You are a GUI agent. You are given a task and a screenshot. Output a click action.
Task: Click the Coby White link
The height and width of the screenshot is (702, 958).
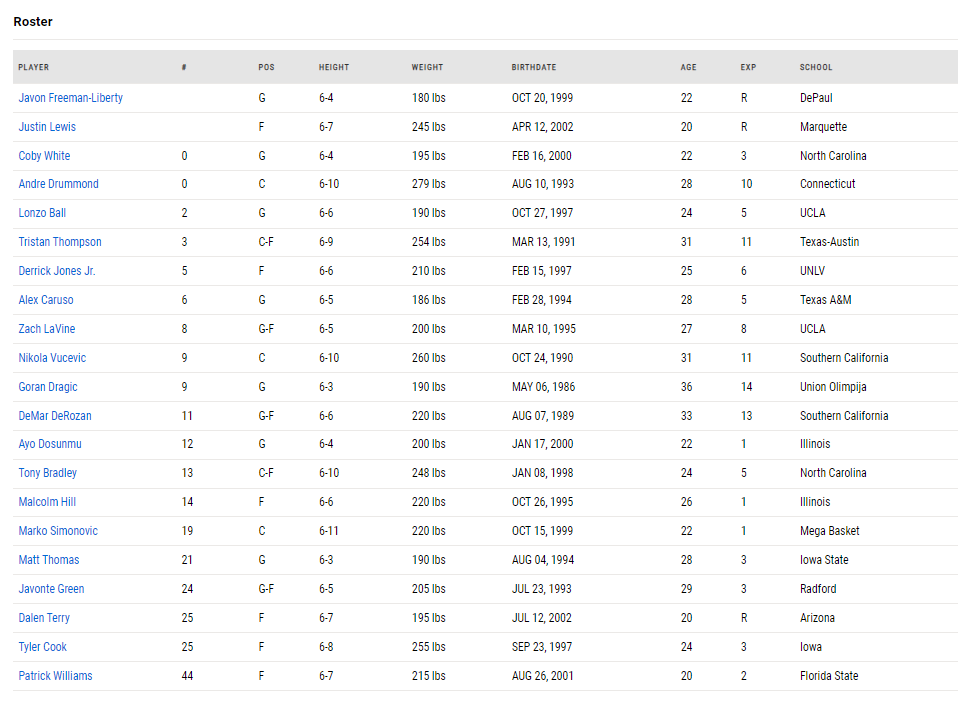coord(44,155)
